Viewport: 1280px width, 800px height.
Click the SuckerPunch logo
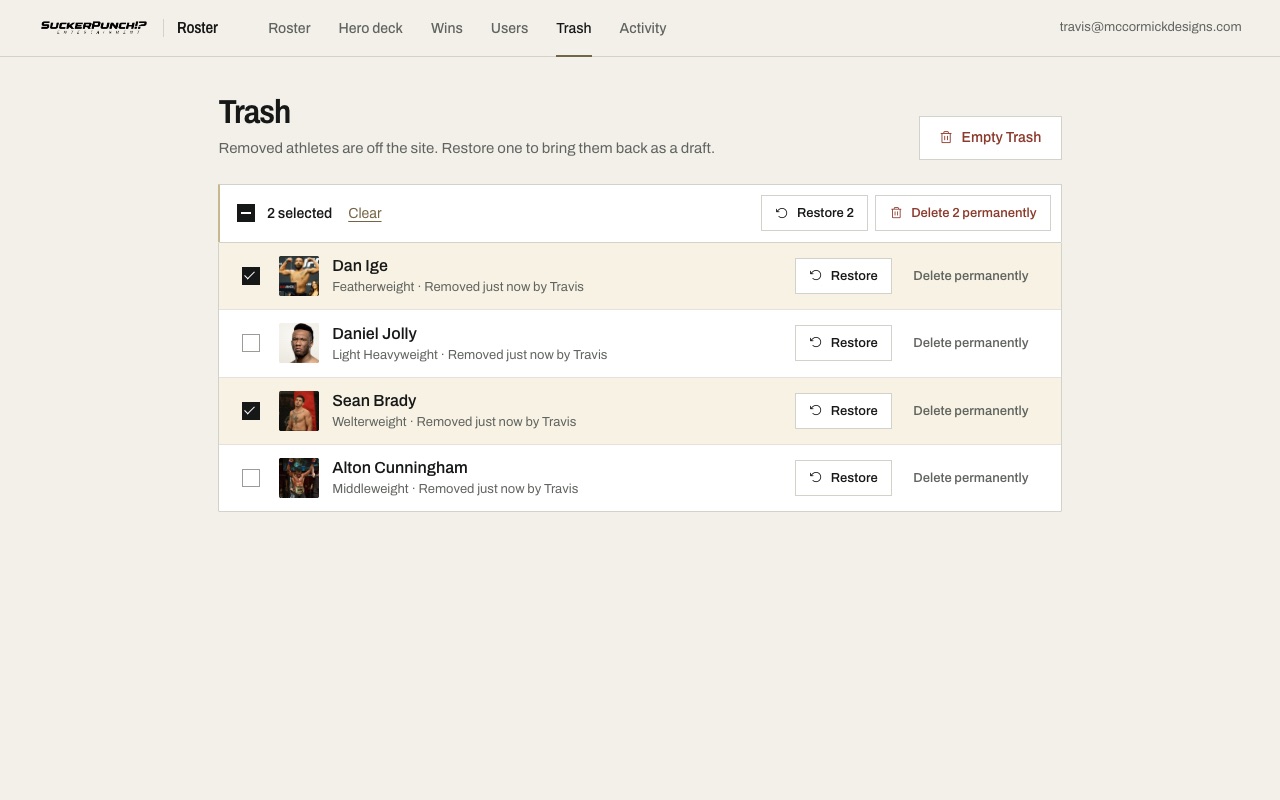coord(94,28)
